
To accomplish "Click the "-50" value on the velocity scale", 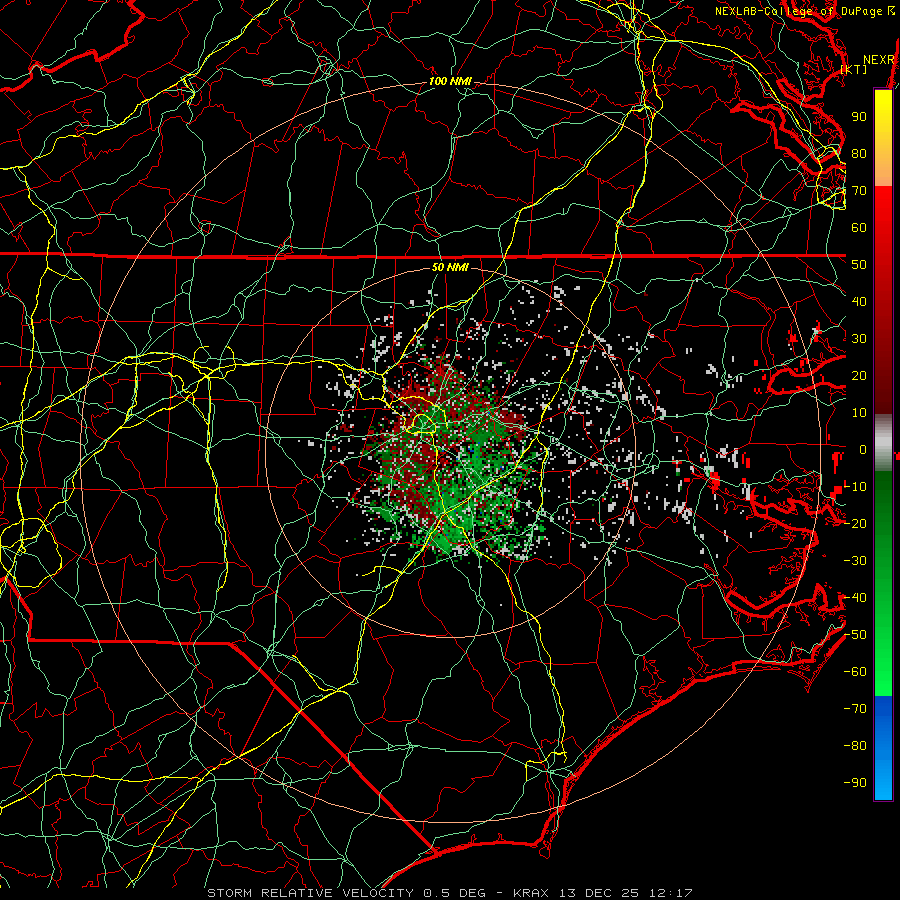I will (855, 635).
